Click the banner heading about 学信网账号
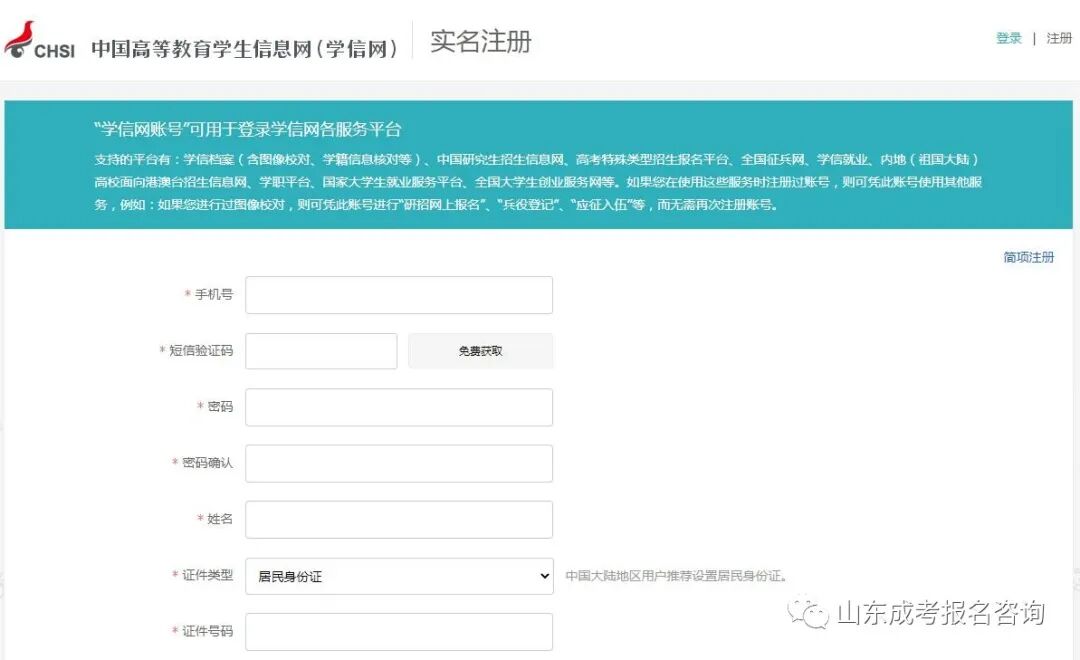This screenshot has width=1080, height=660. pyautogui.click(x=248, y=129)
